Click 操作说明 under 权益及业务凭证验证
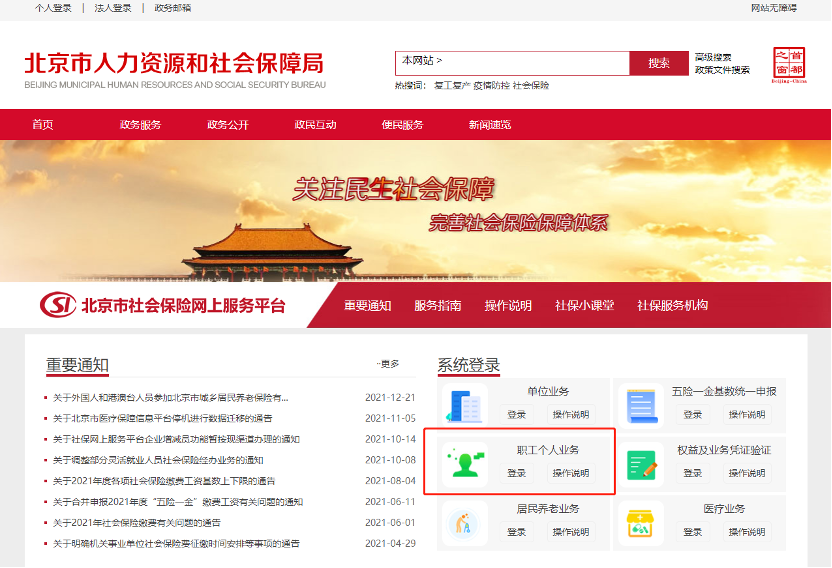Screen dimensions: 832x568 tap(747, 473)
